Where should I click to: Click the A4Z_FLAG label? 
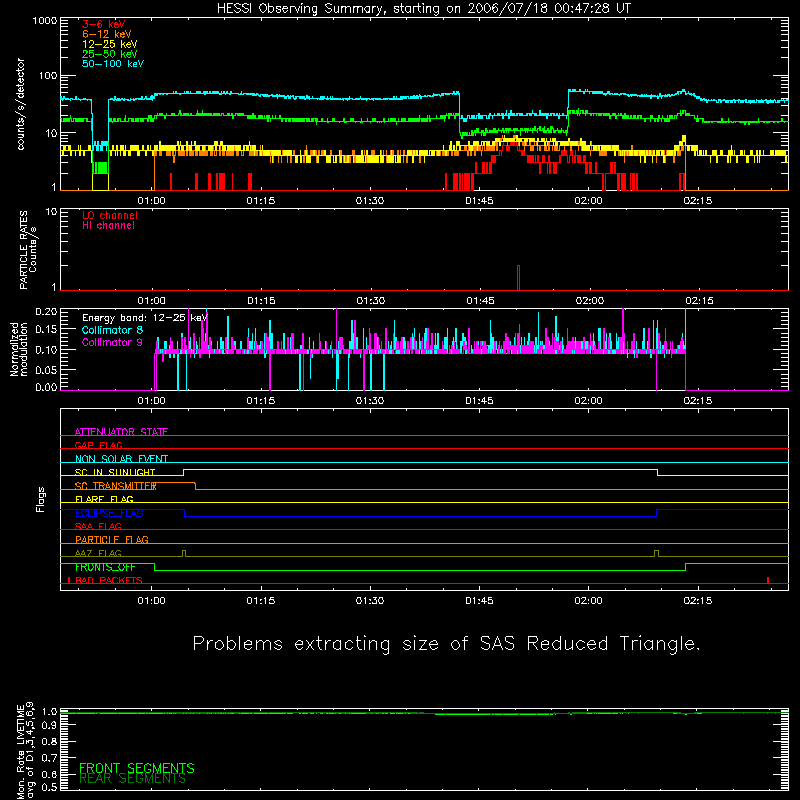tap(98, 553)
